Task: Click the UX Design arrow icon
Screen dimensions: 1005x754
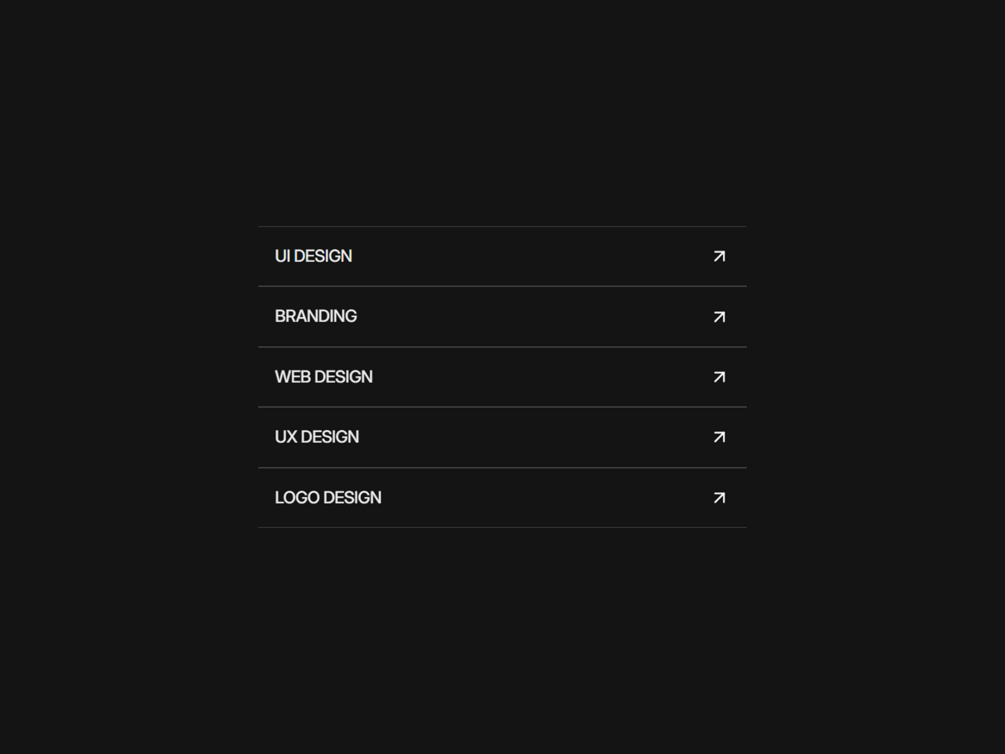Action: 719,437
